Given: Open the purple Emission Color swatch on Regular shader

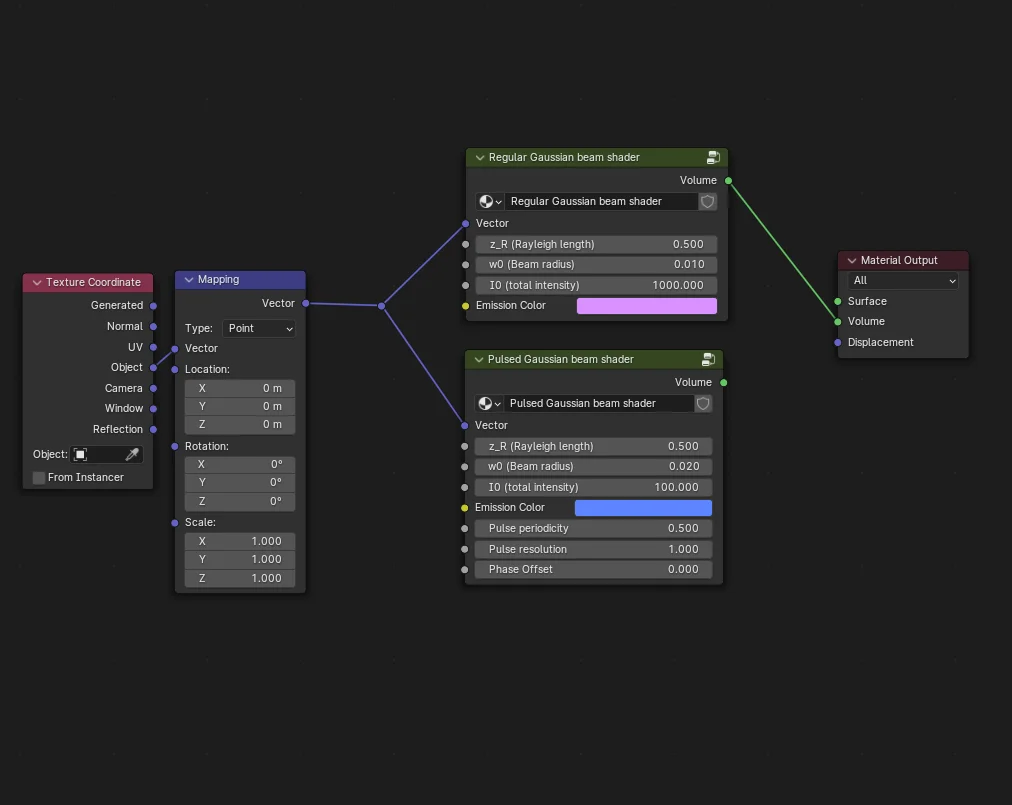Looking at the screenshot, I should 645,305.
